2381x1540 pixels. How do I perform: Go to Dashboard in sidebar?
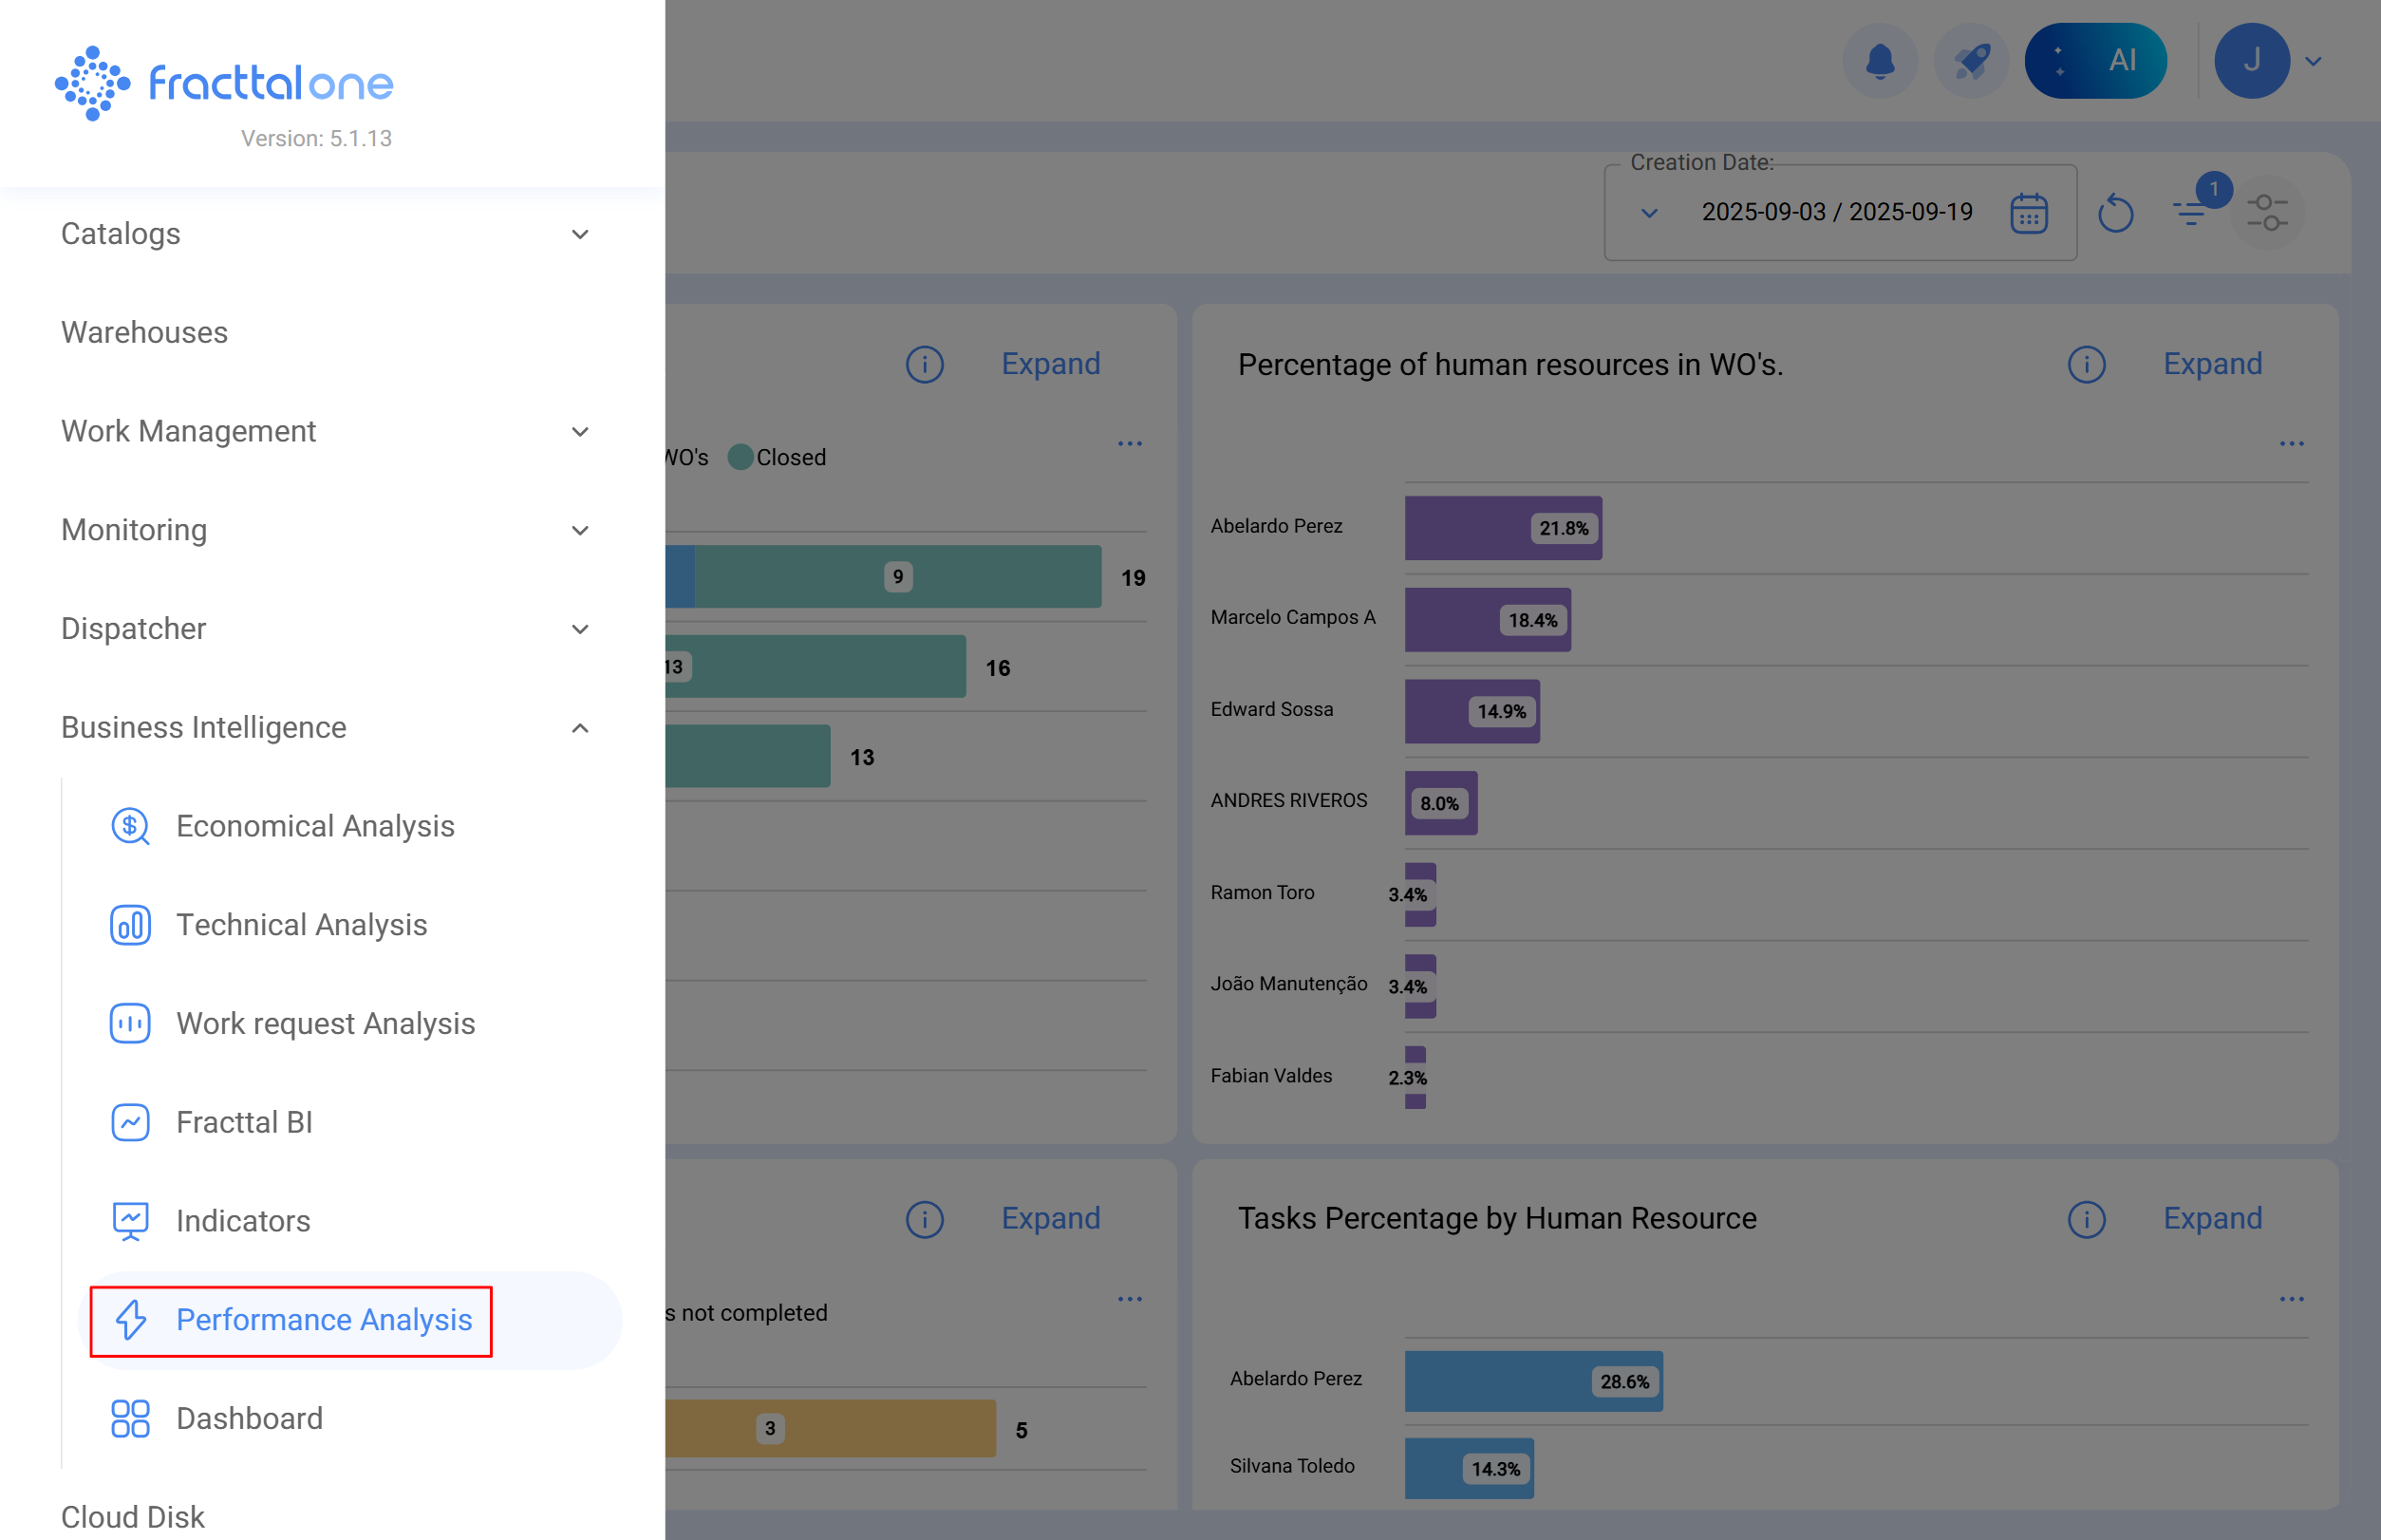[249, 1418]
